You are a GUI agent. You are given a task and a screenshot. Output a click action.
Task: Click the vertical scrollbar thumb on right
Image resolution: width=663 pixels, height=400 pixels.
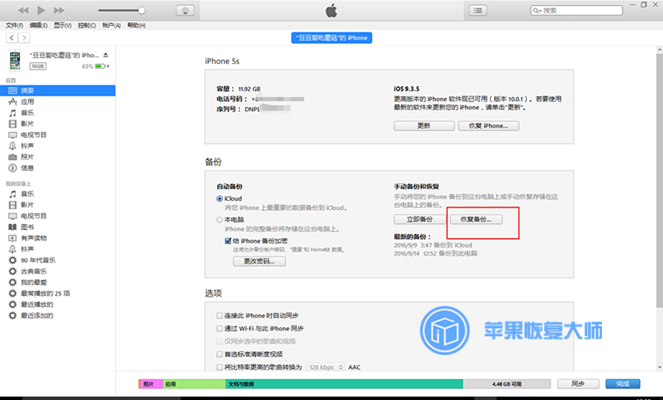tap(659, 180)
